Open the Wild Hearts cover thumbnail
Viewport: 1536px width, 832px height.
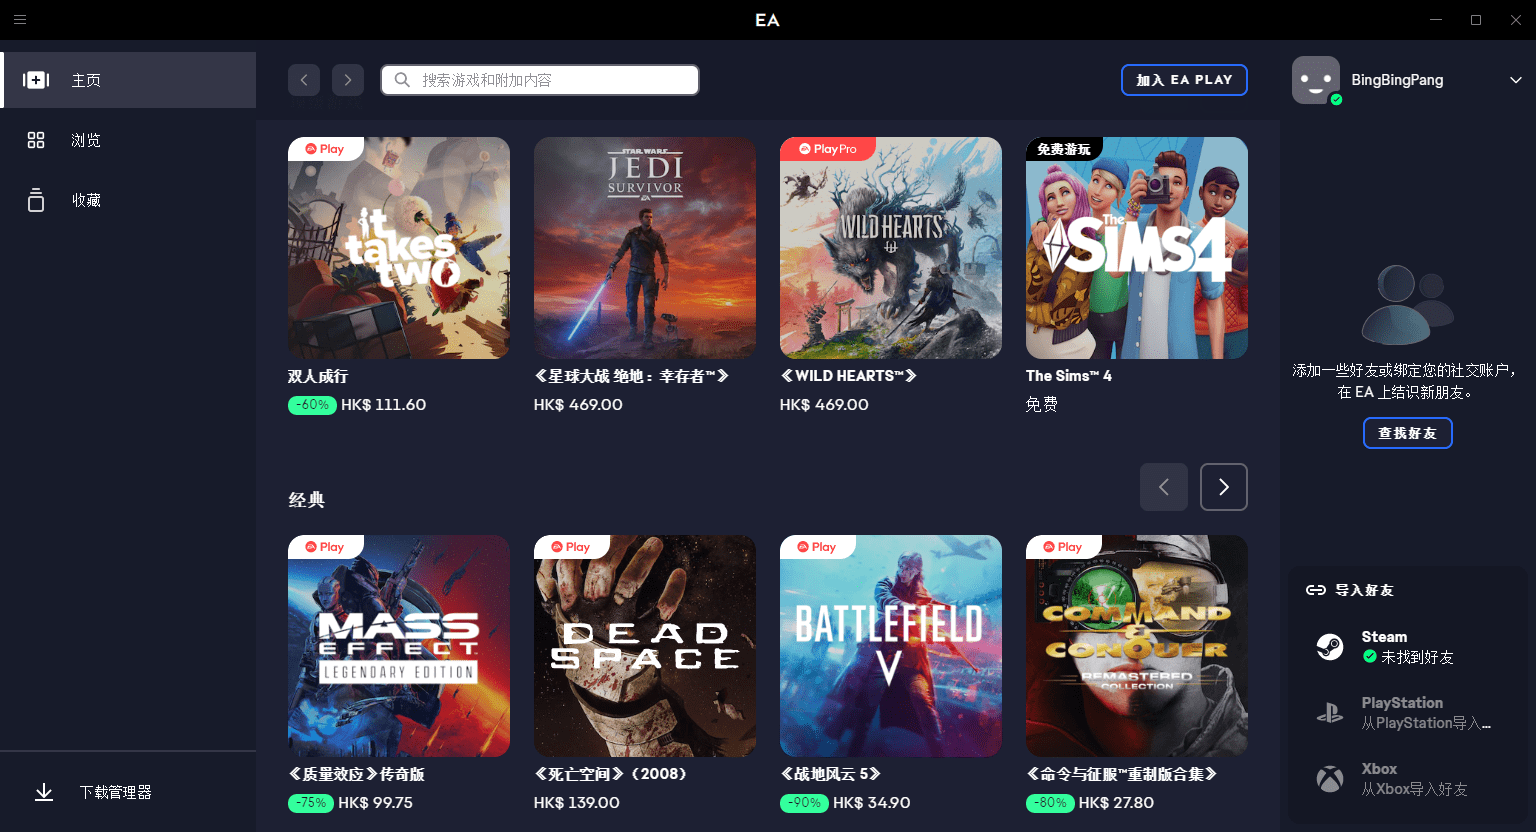pyautogui.click(x=891, y=248)
